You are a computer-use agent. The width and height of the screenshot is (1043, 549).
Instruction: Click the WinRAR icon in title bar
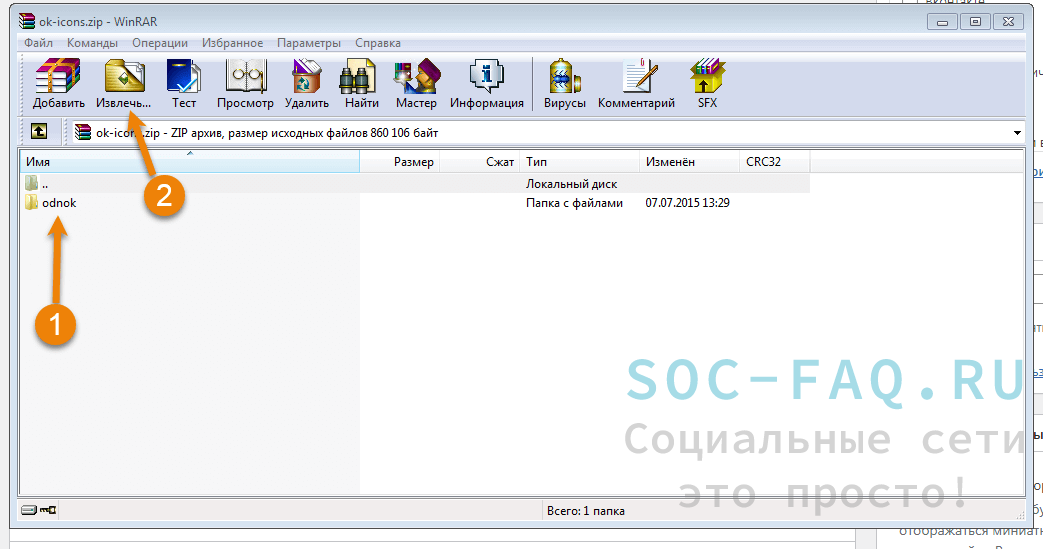[27, 21]
